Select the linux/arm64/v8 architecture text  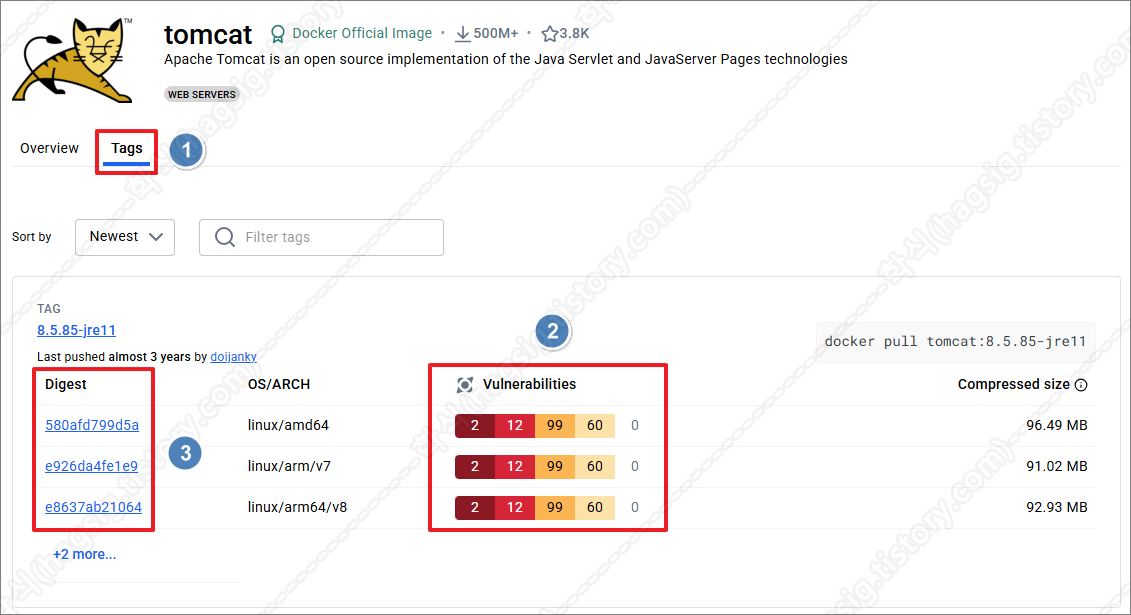point(297,508)
